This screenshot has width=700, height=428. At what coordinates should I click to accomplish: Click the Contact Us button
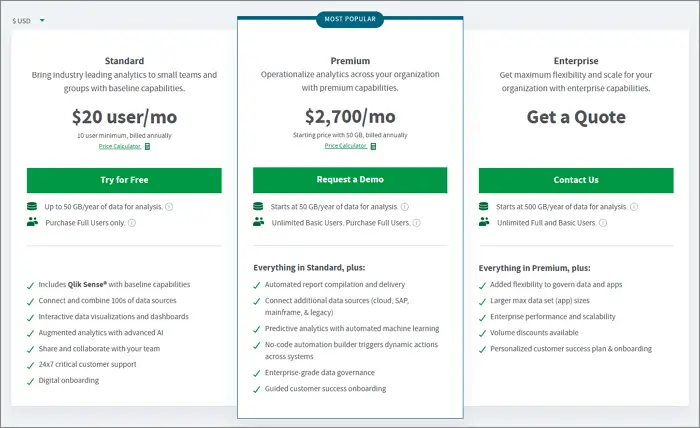click(576, 180)
